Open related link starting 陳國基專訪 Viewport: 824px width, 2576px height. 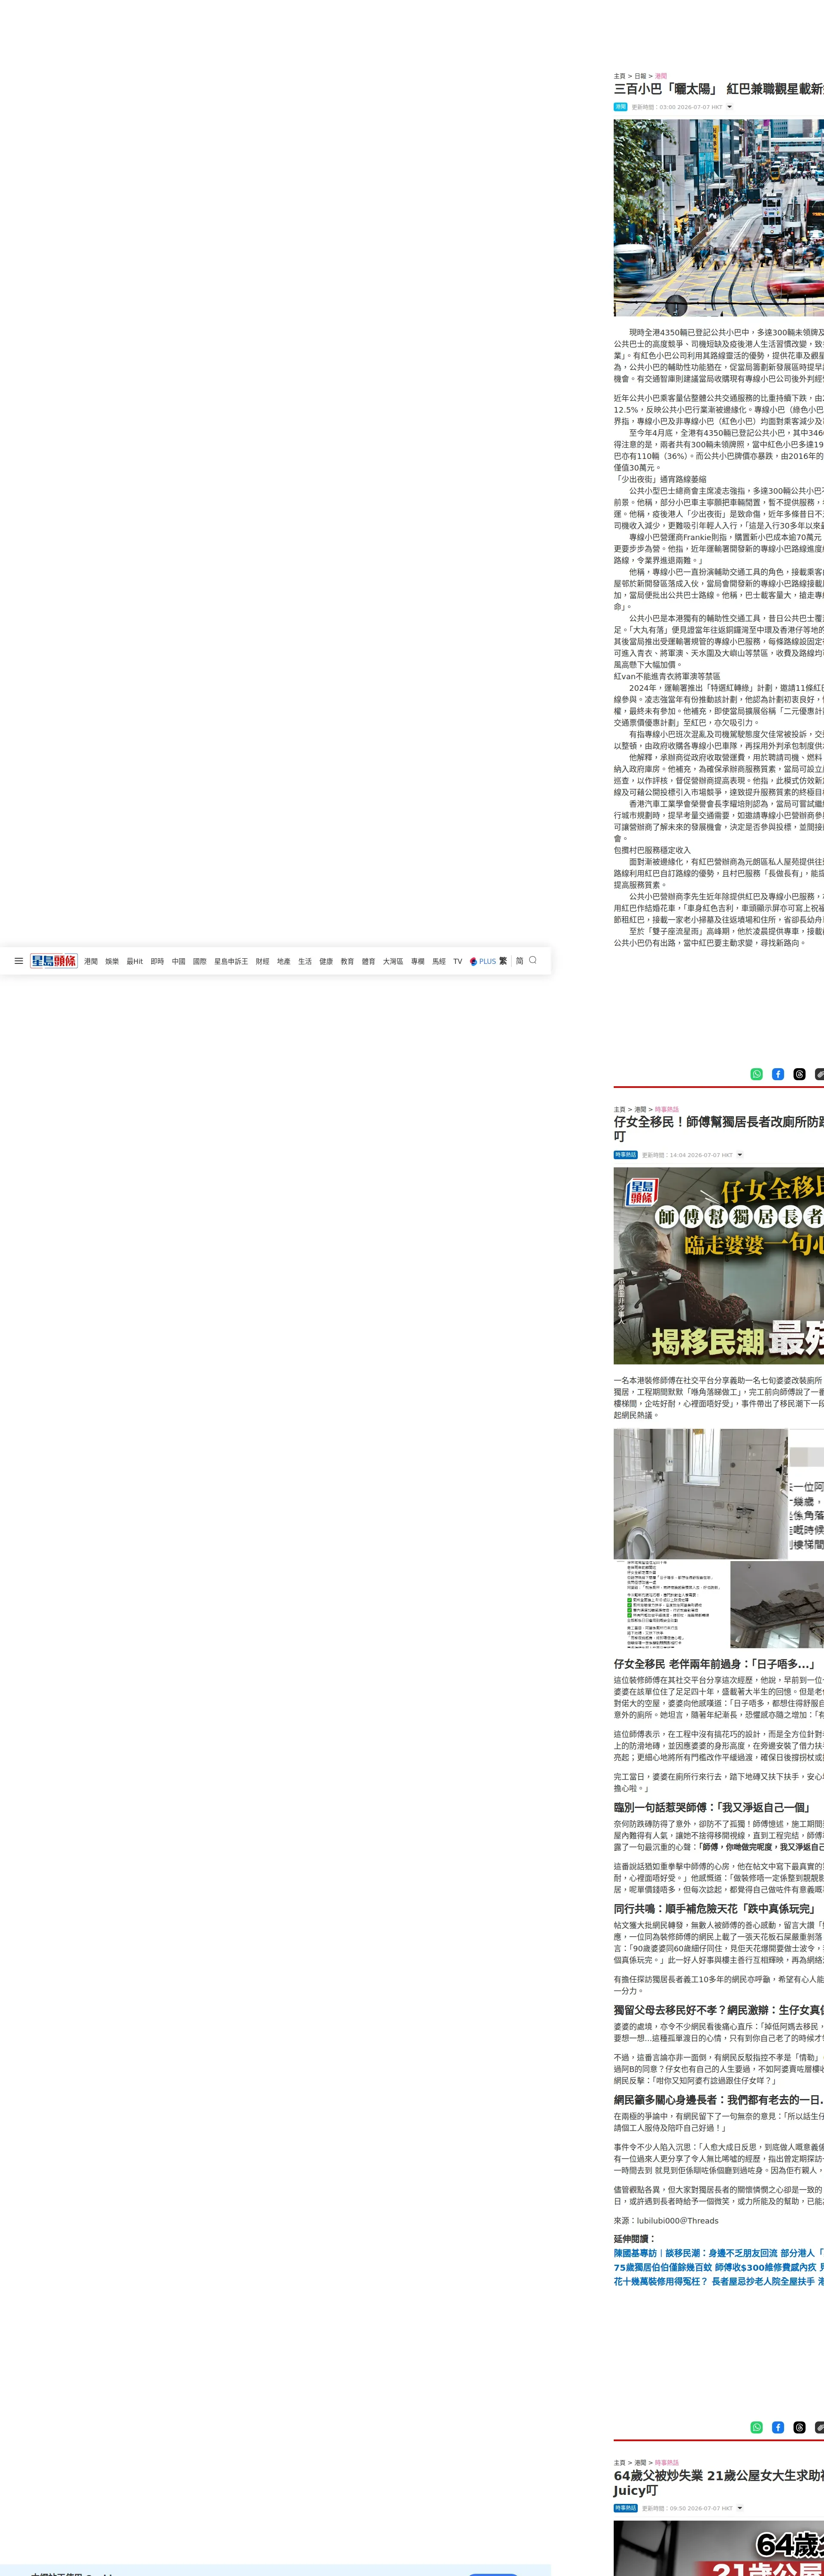pos(719,2253)
